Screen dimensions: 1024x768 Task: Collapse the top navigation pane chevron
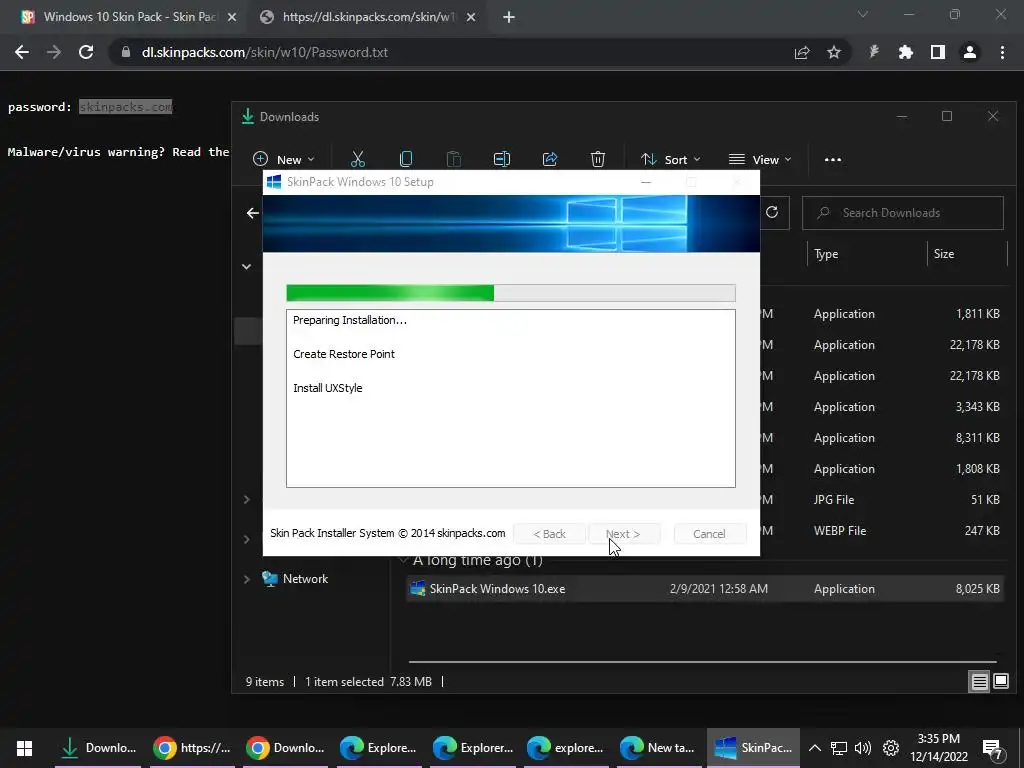(246, 266)
